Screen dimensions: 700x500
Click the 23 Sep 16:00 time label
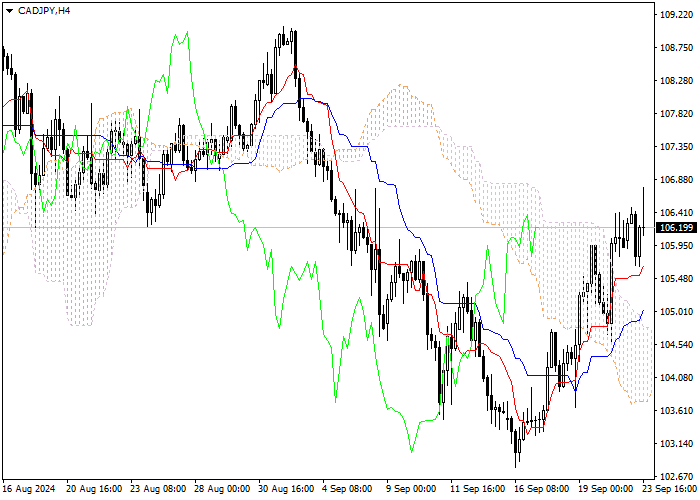tap(670, 489)
